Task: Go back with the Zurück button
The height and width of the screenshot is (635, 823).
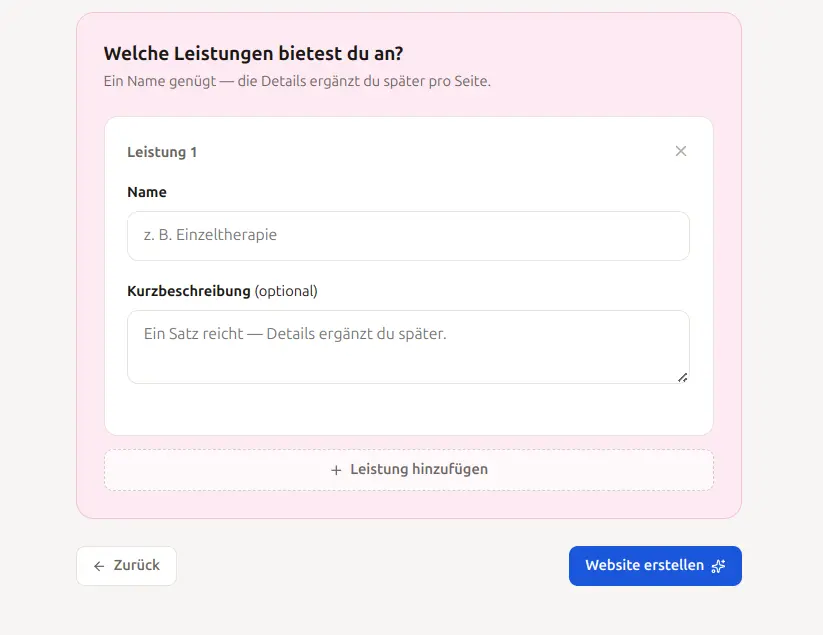Action: pos(126,566)
